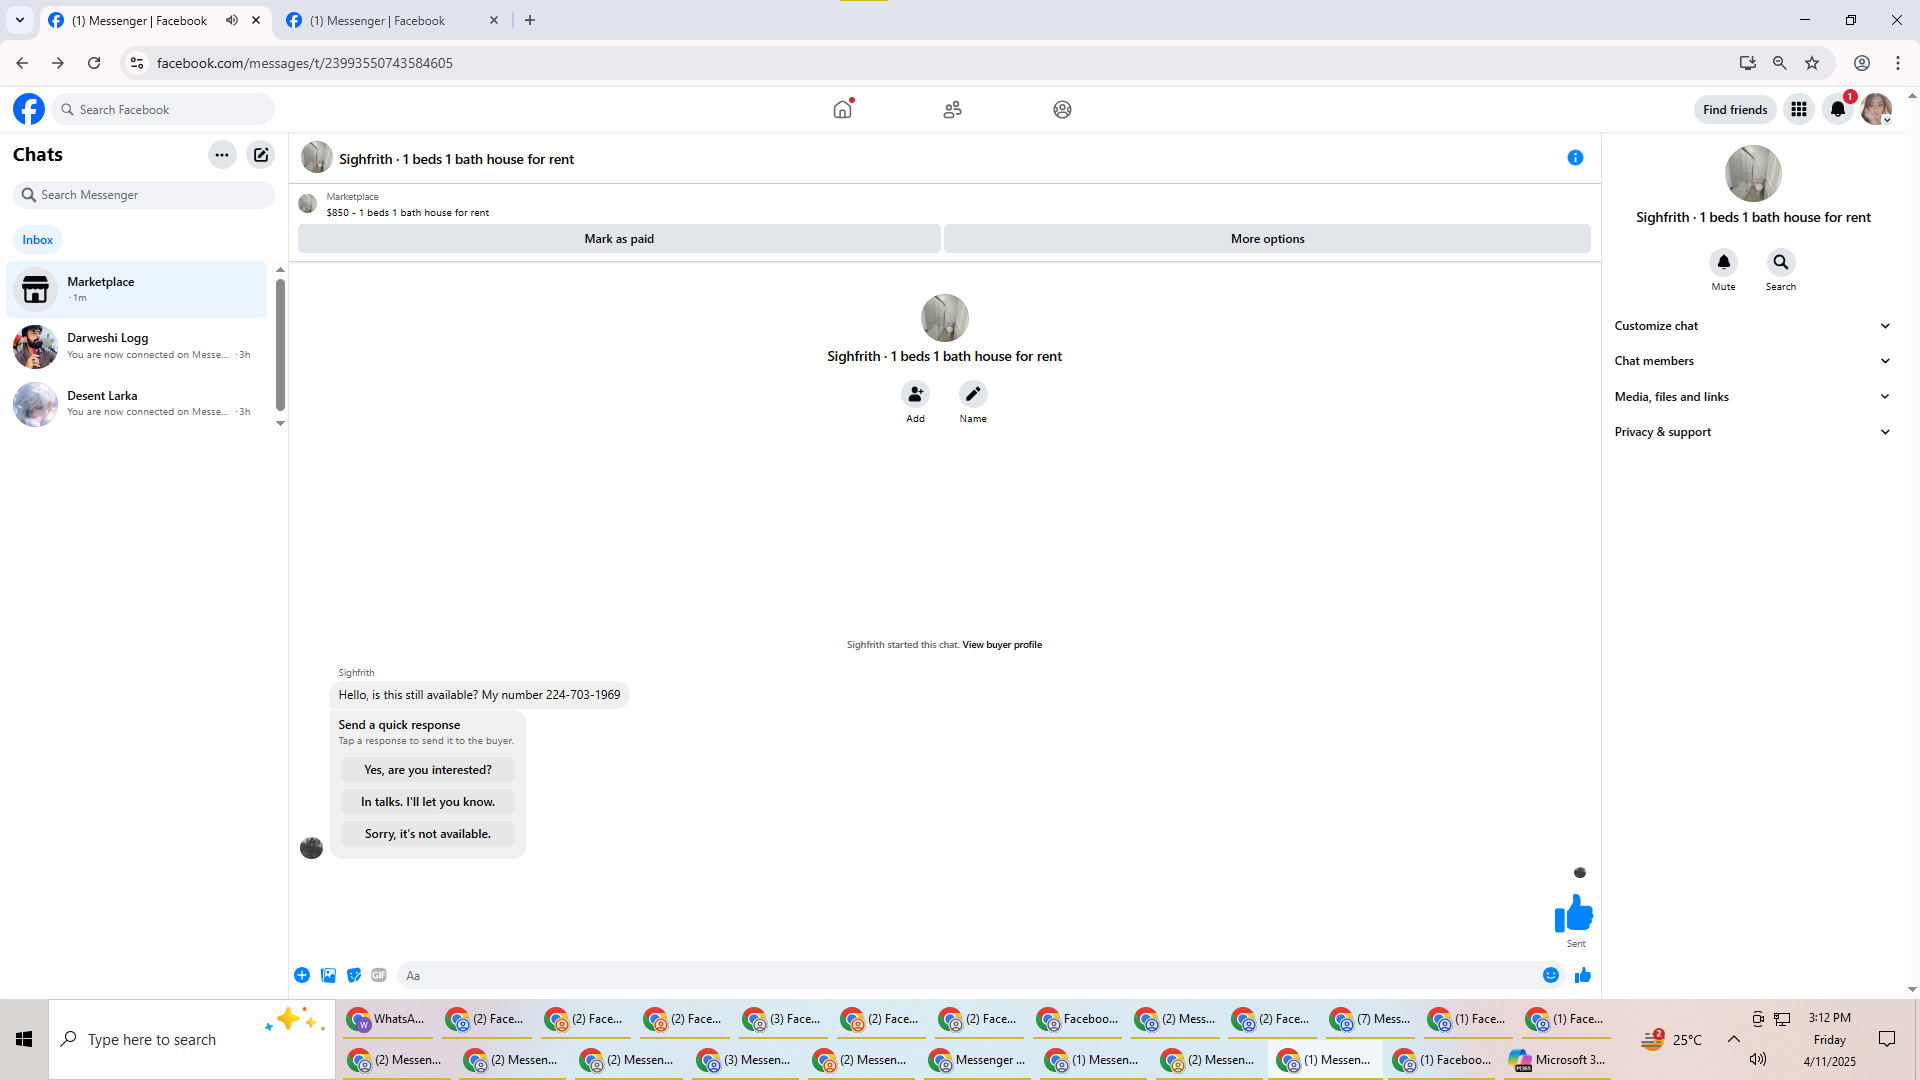This screenshot has height=1080, width=1920.
Task: Bookmark this page with the star icon
Action: [1812, 63]
